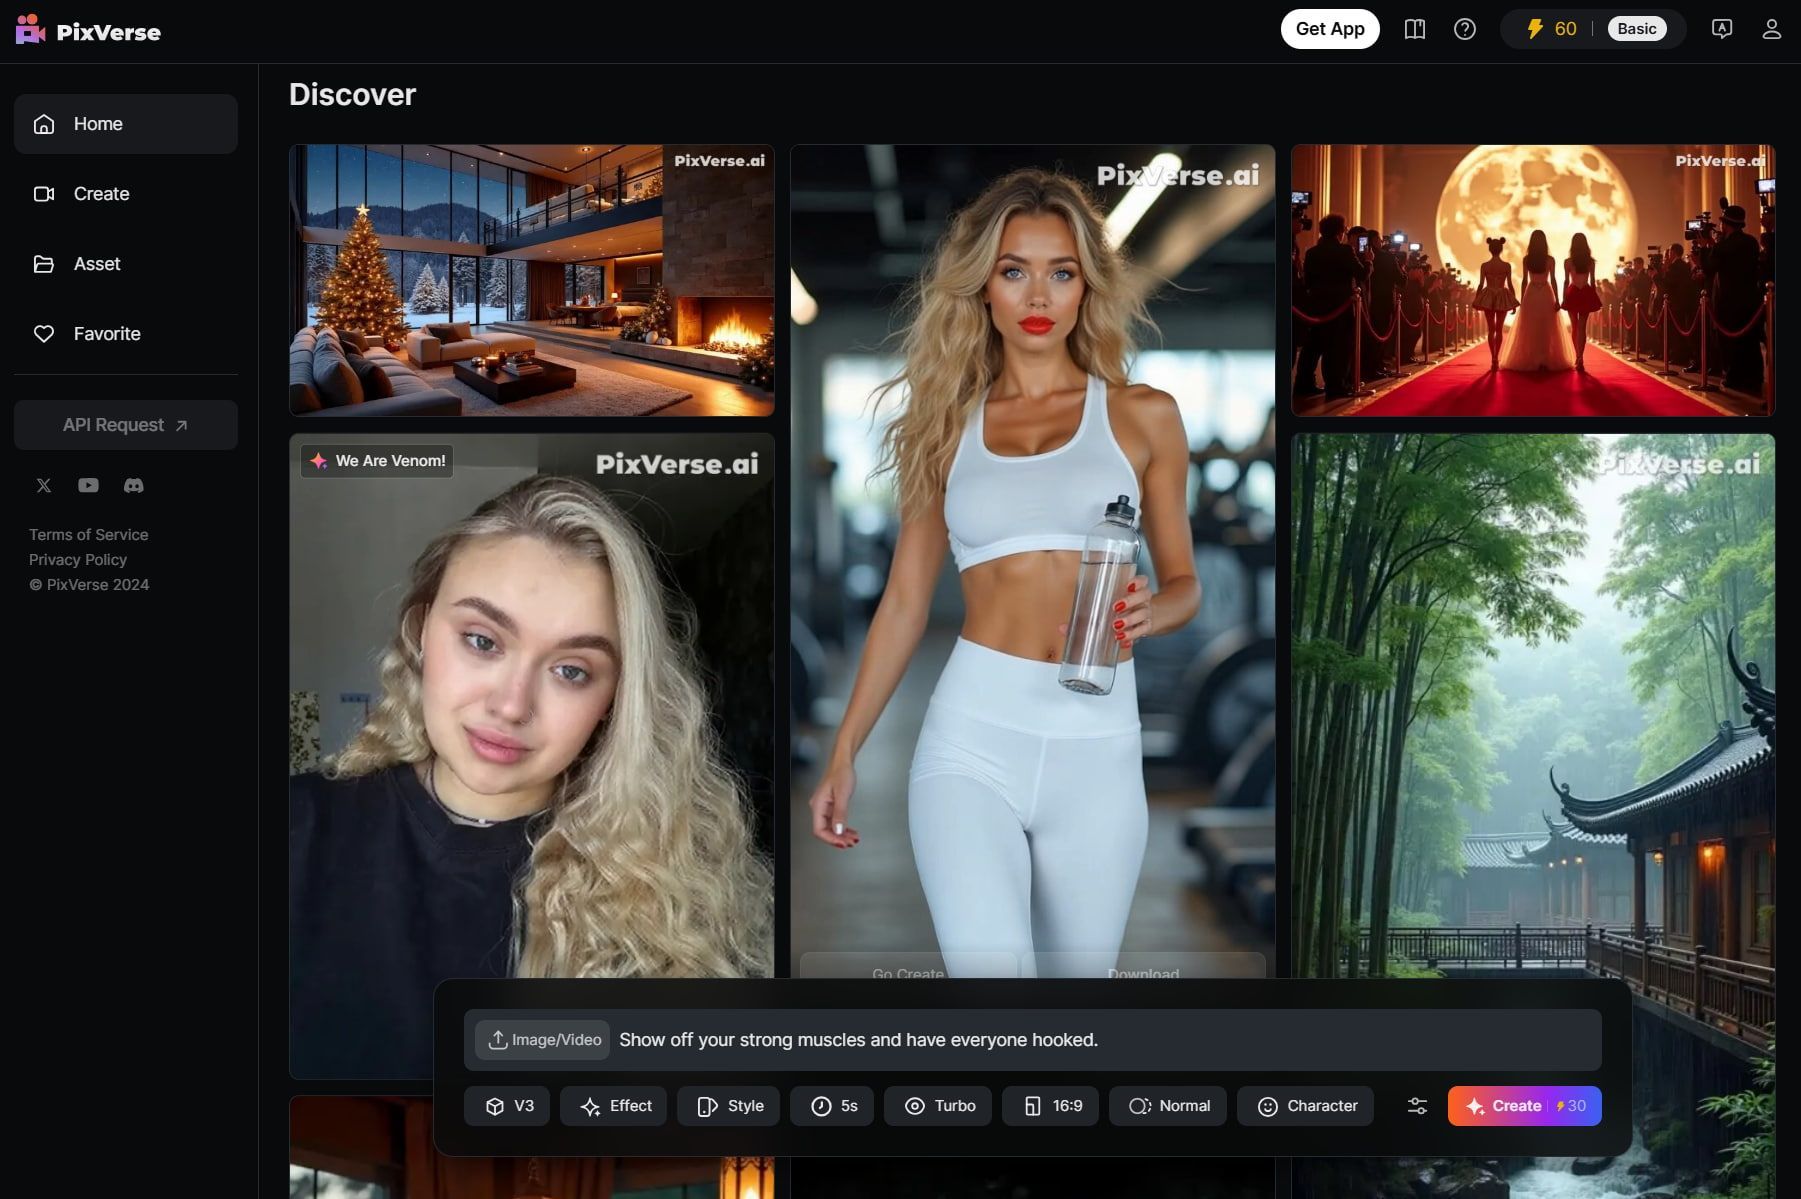Open the language selector icon
This screenshot has width=1801, height=1199.
pyautogui.click(x=1721, y=29)
